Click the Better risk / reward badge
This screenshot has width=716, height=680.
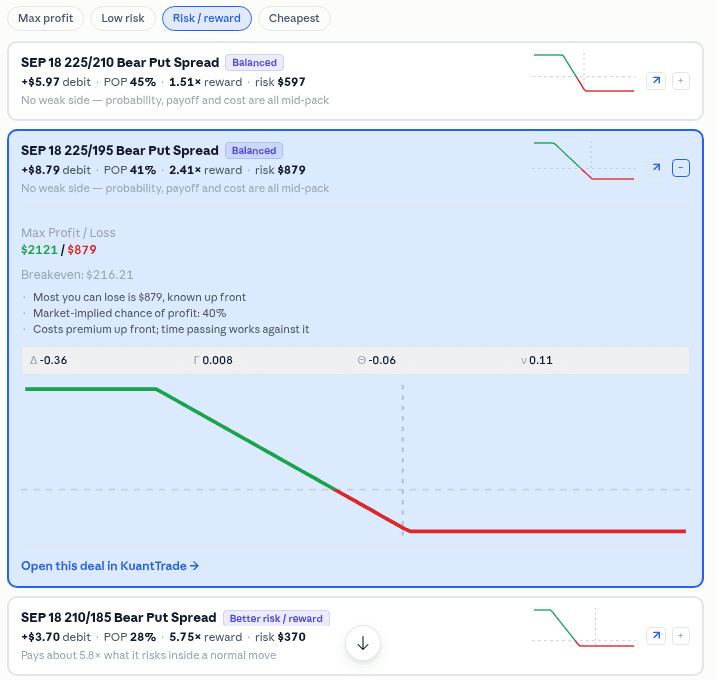click(x=276, y=618)
